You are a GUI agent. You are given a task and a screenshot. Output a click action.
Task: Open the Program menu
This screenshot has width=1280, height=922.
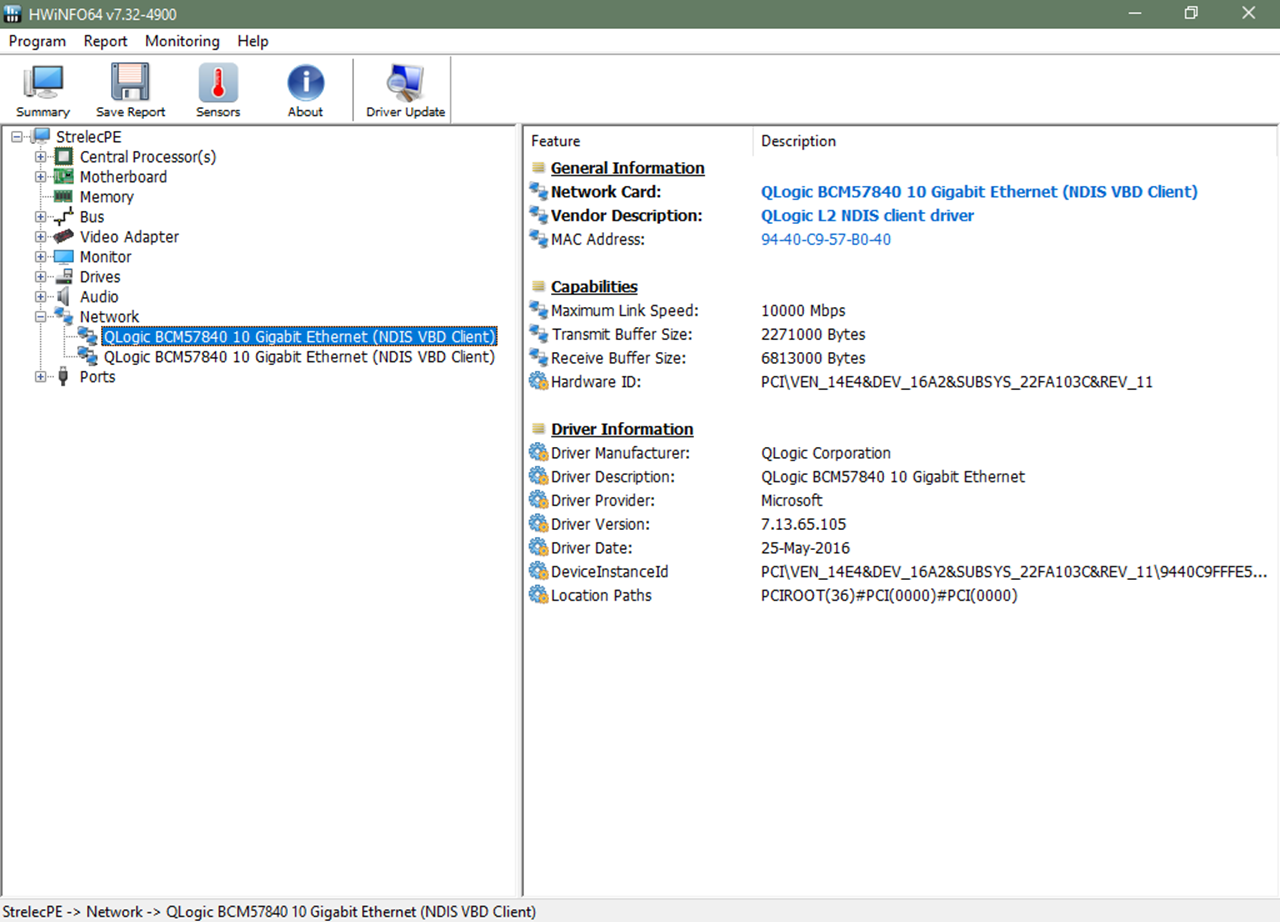(37, 41)
